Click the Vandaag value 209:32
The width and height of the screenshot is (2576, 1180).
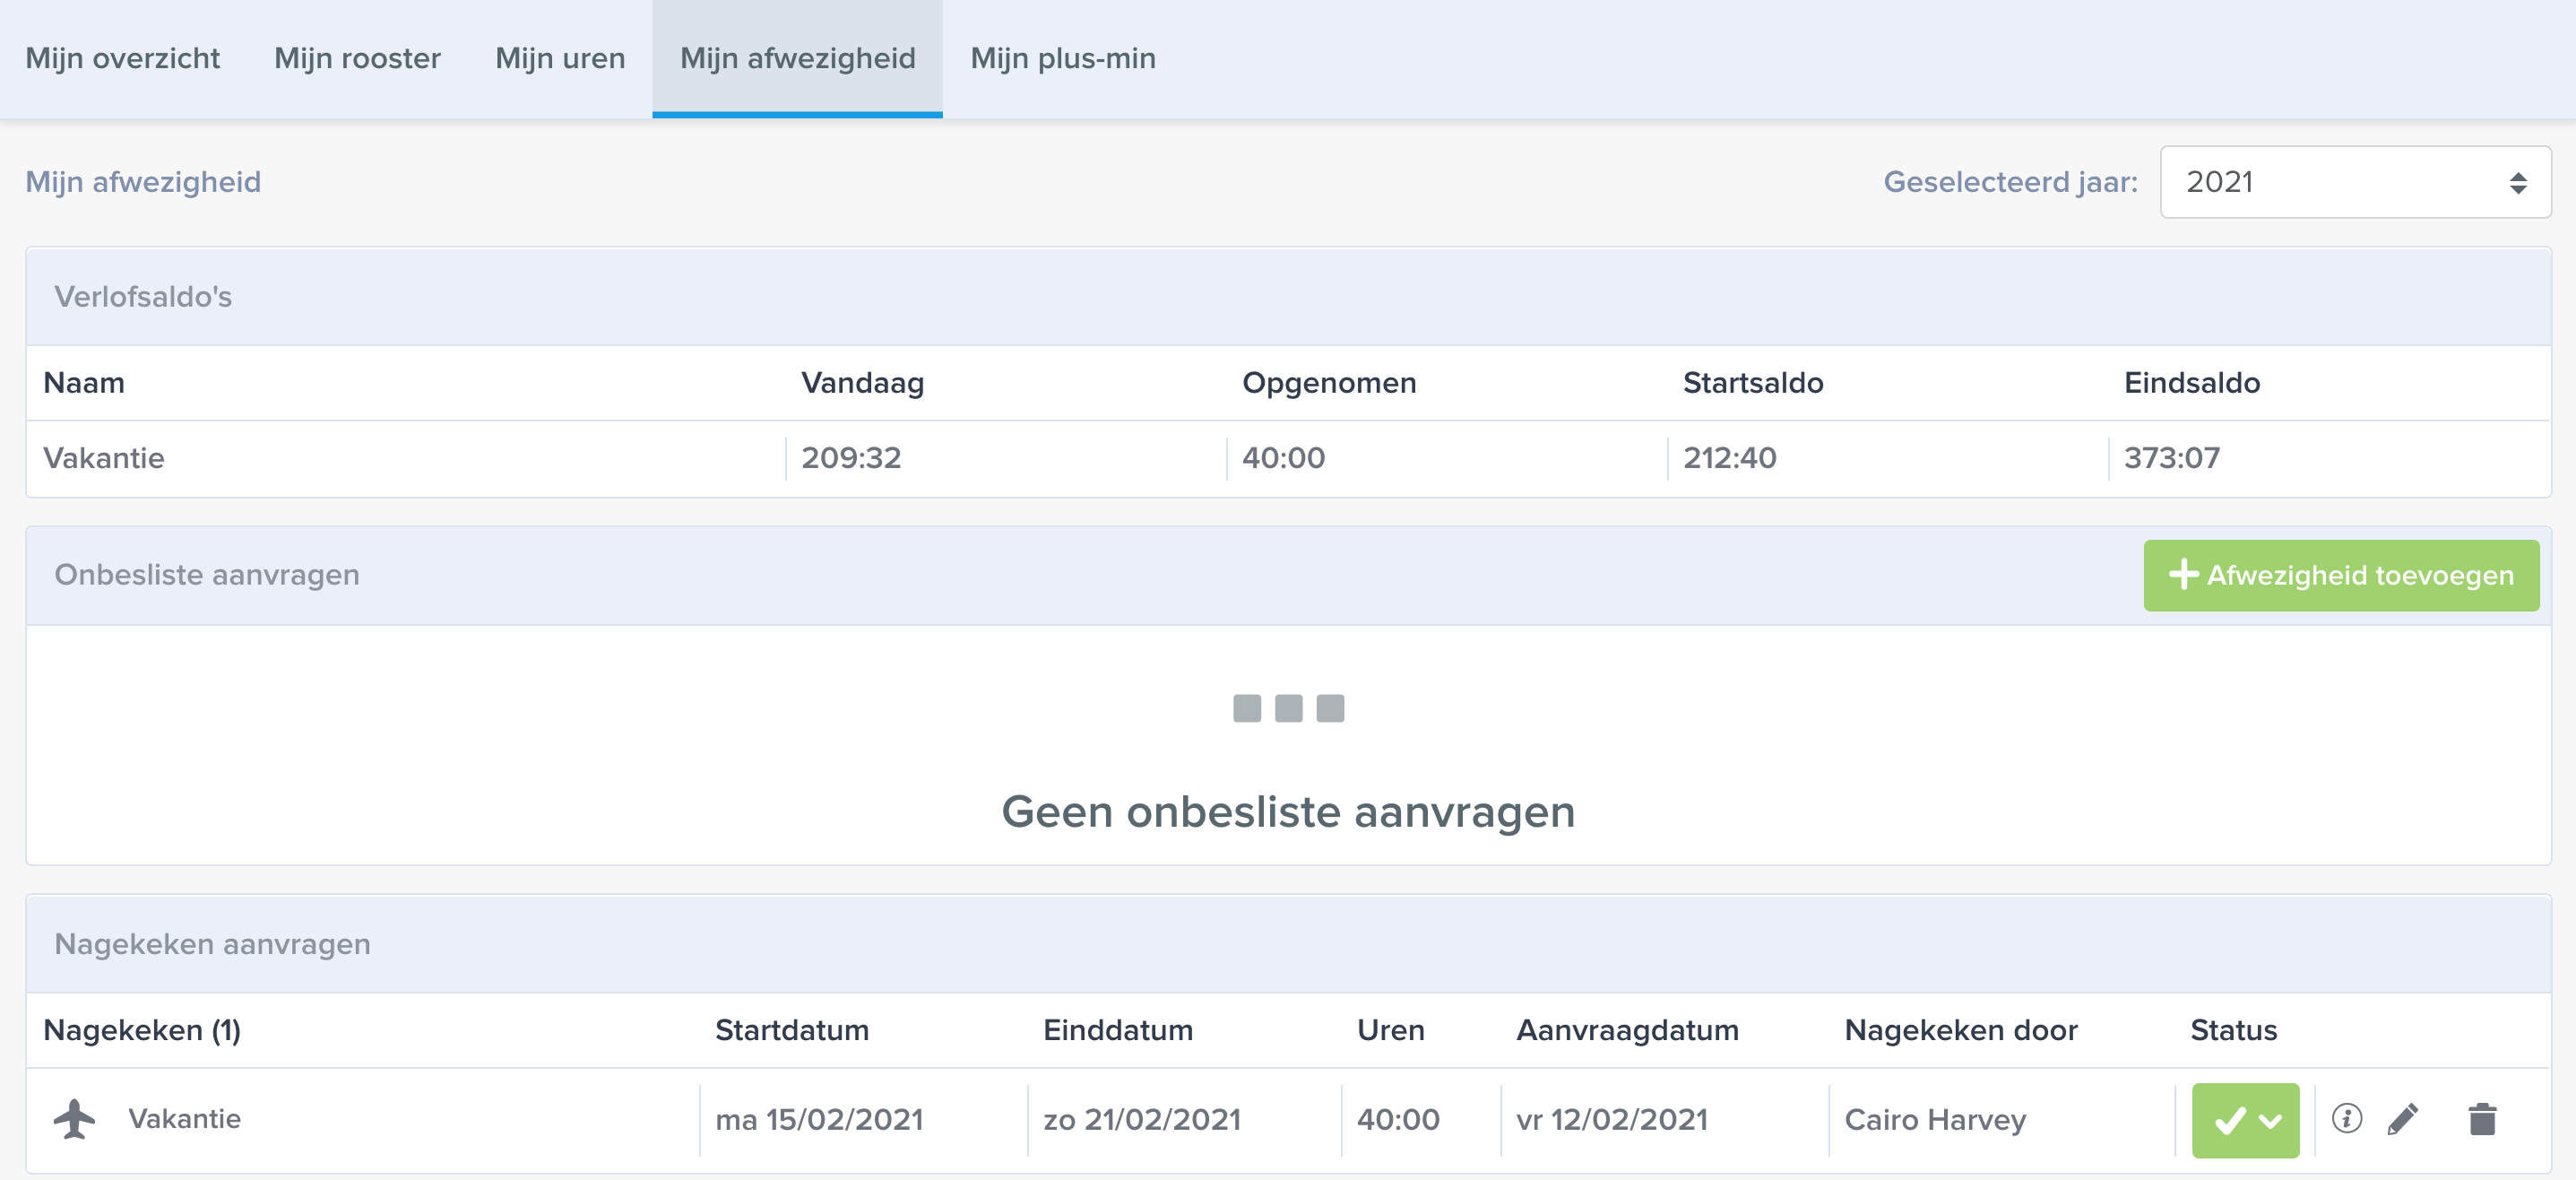tap(851, 458)
